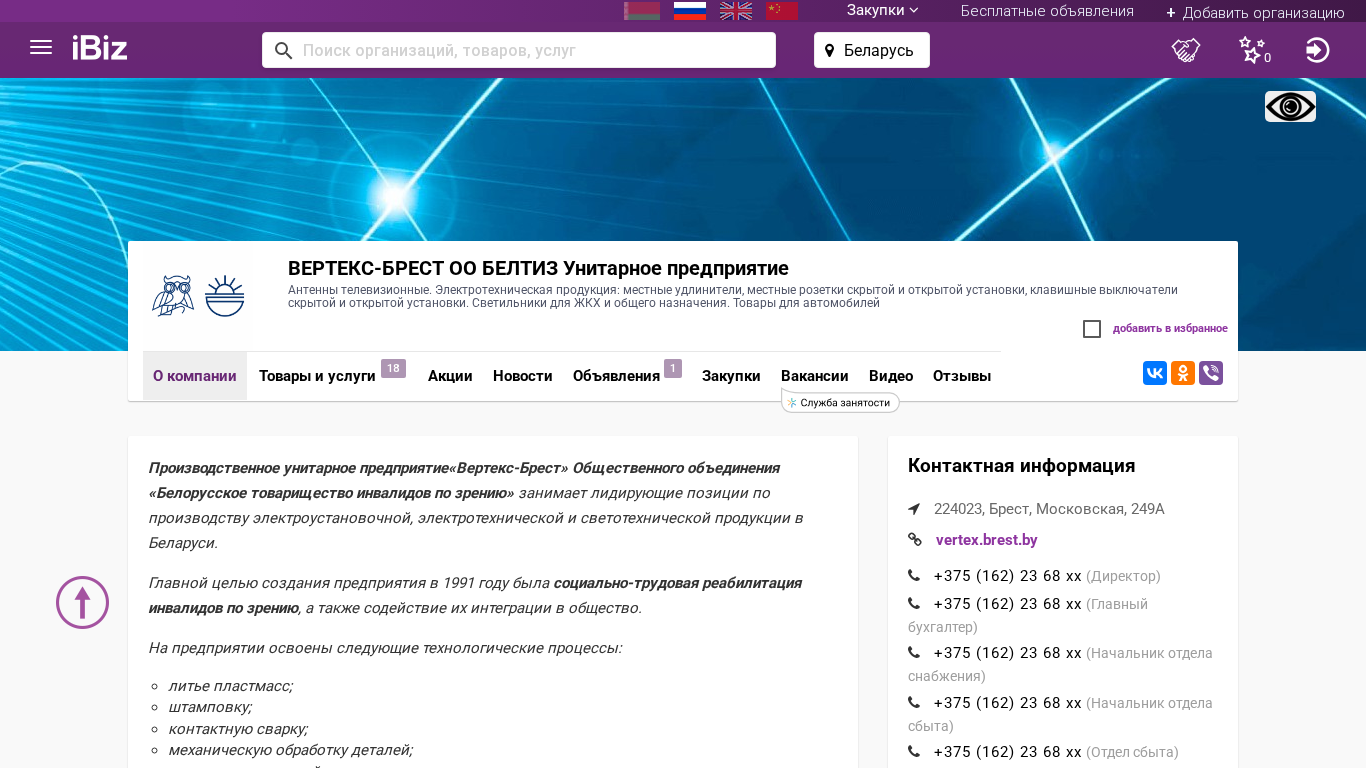The height and width of the screenshot is (768, 1366).
Task: Switch to the British flag language
Action: tap(736, 11)
